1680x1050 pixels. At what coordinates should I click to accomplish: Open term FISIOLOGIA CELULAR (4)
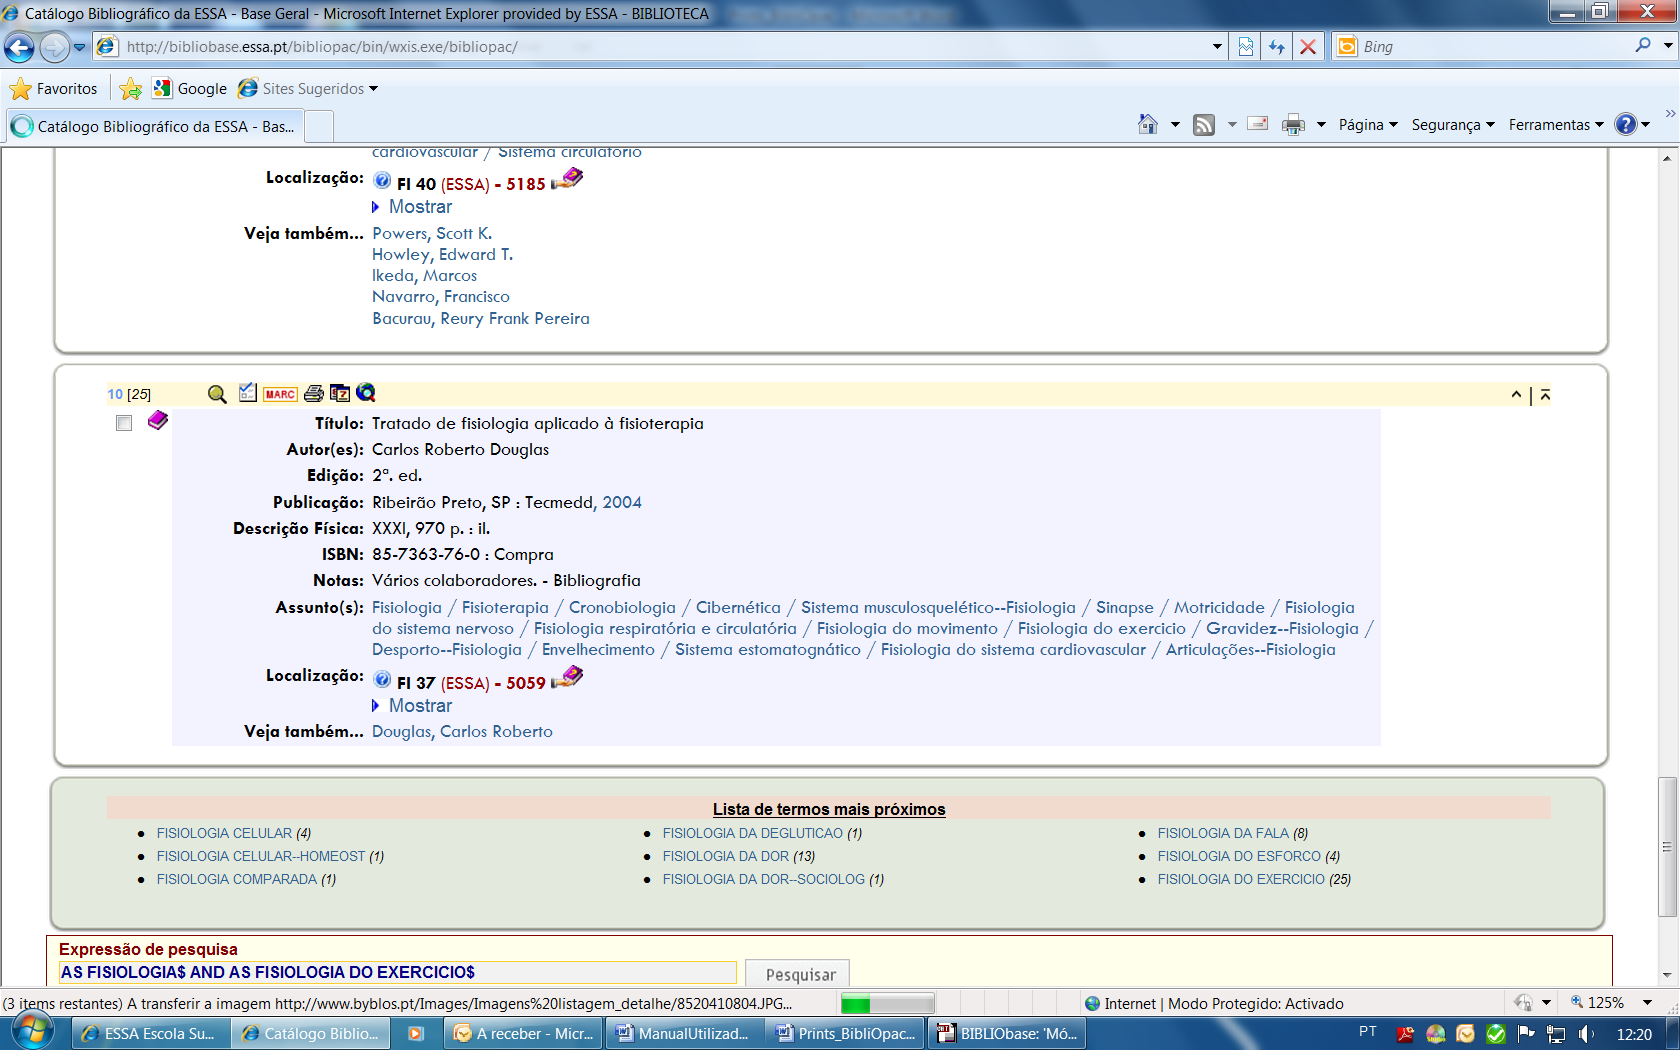click(x=234, y=833)
